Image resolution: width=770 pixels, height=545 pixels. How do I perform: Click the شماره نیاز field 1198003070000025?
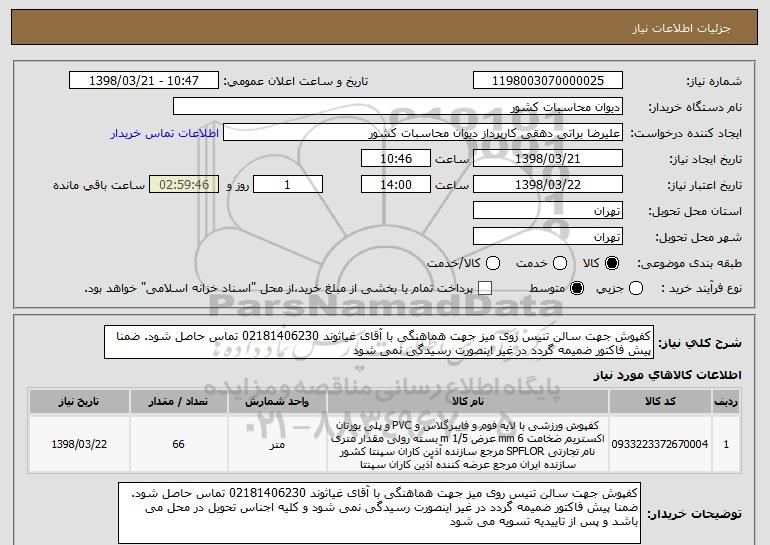[548, 81]
